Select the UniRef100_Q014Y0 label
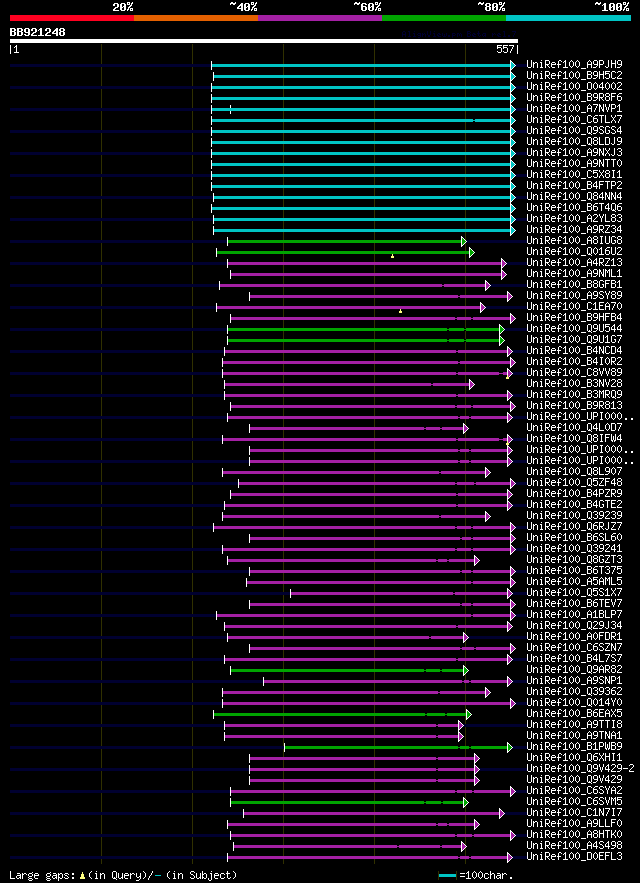This screenshot has width=640, height=883. 574,703
